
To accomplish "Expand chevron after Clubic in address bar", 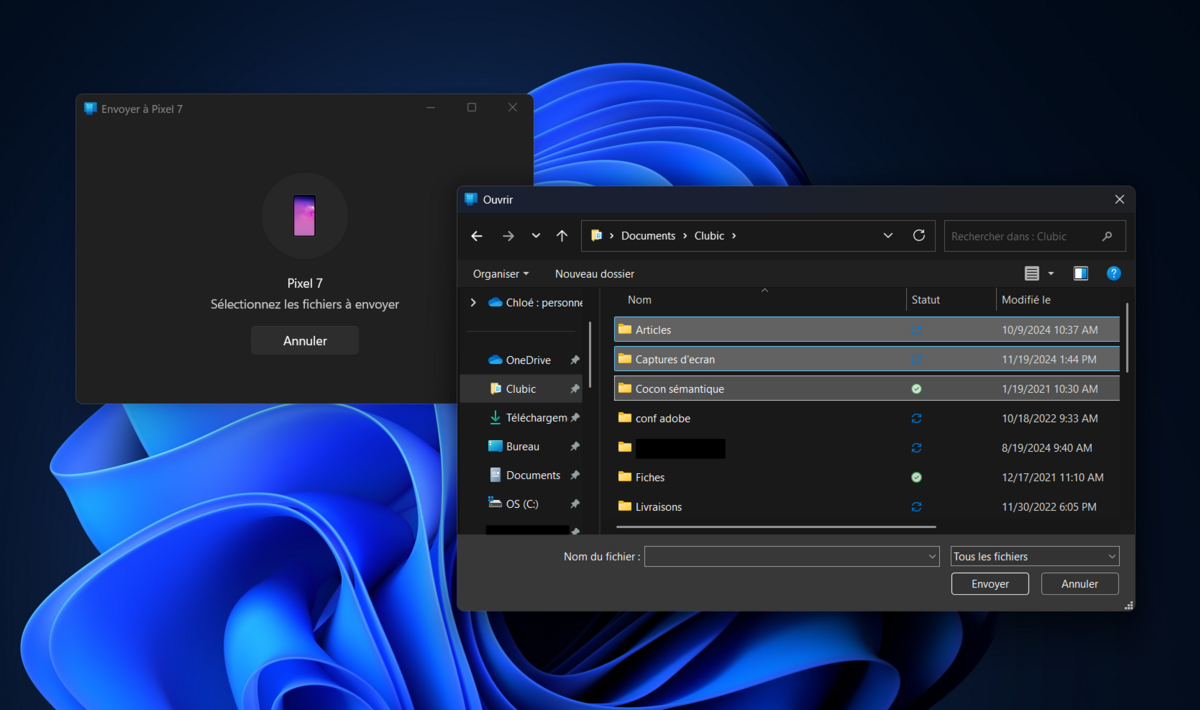I will point(734,236).
